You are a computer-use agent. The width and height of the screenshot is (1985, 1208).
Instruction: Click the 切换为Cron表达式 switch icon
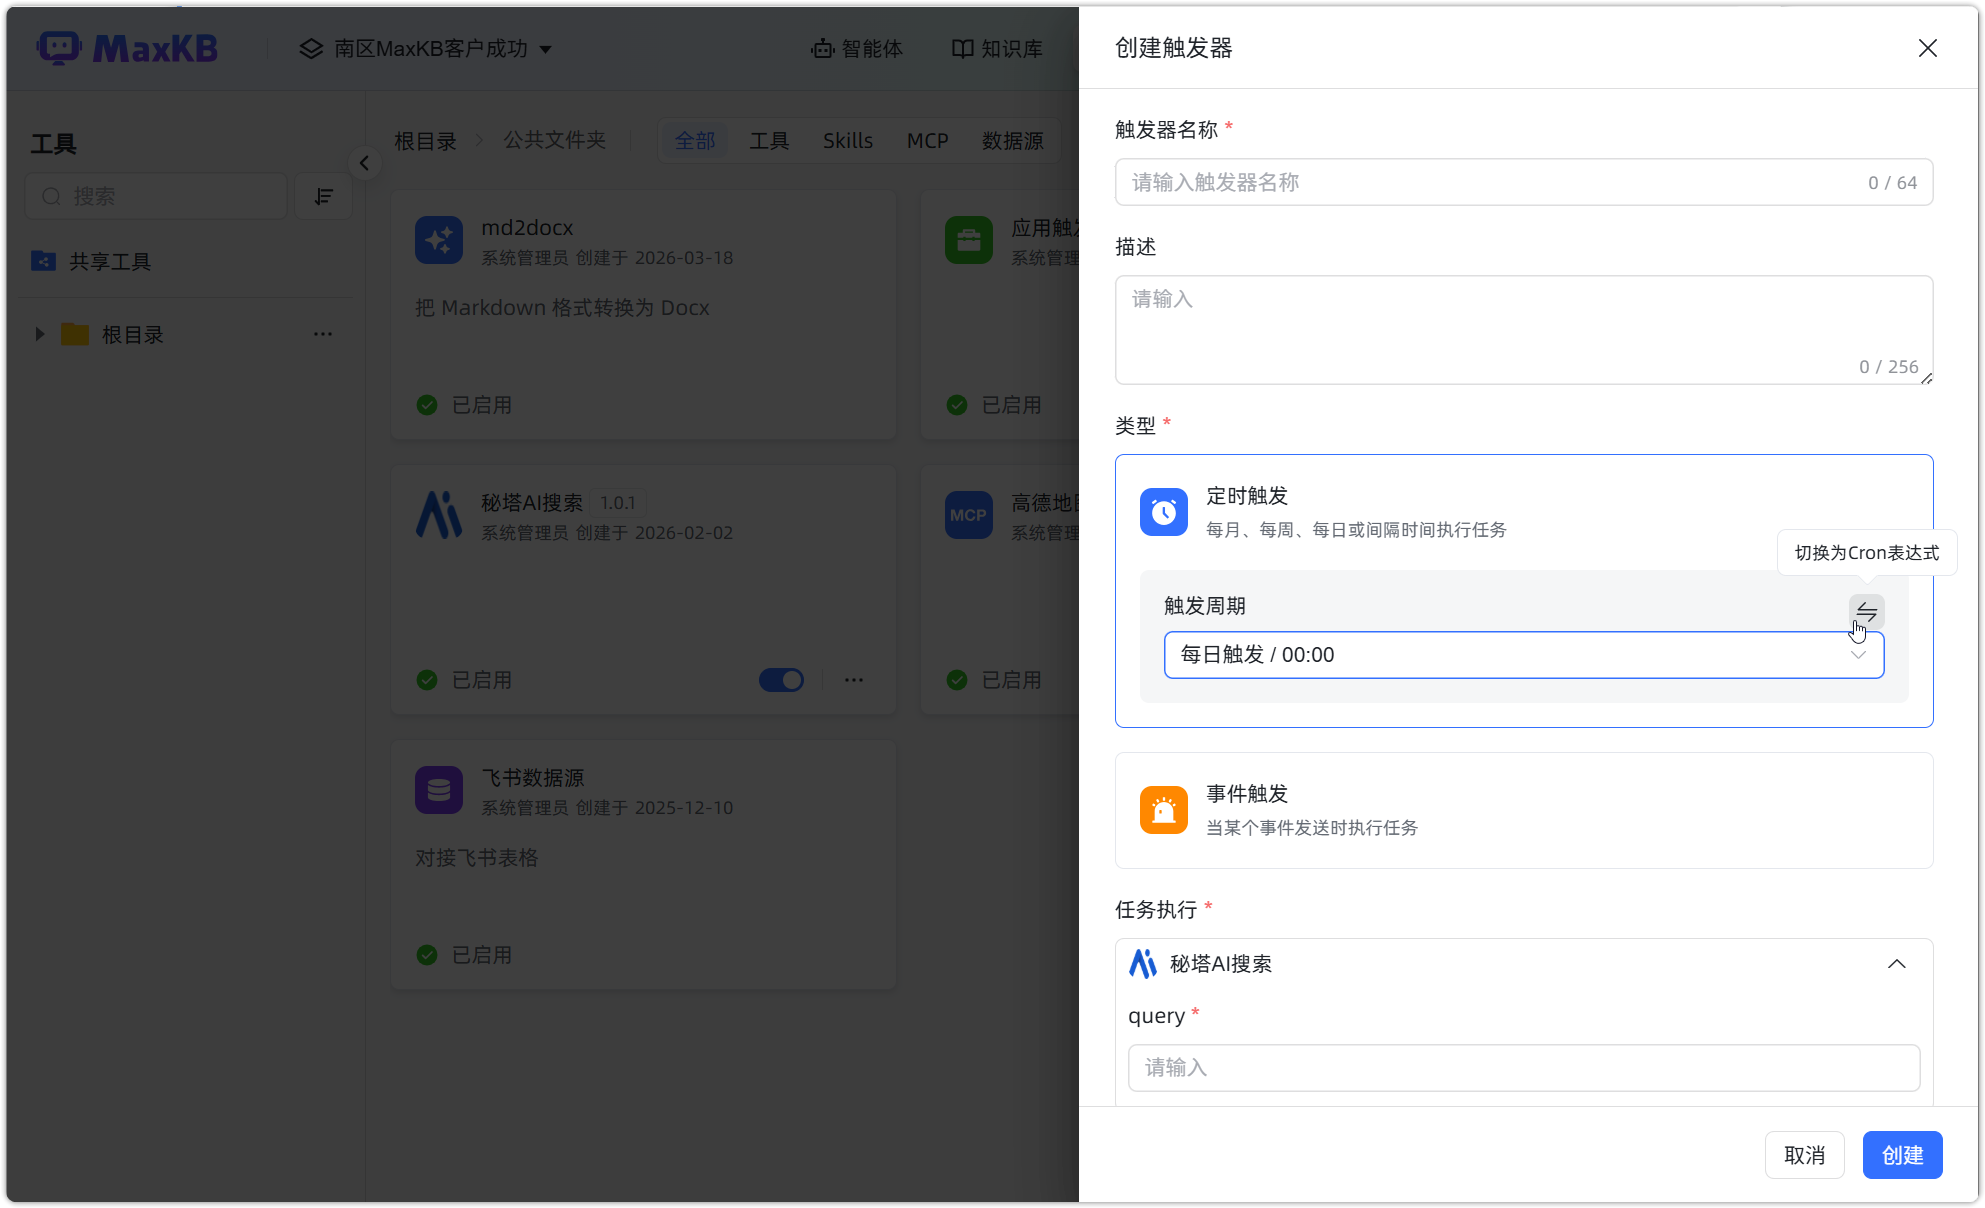click(1865, 611)
